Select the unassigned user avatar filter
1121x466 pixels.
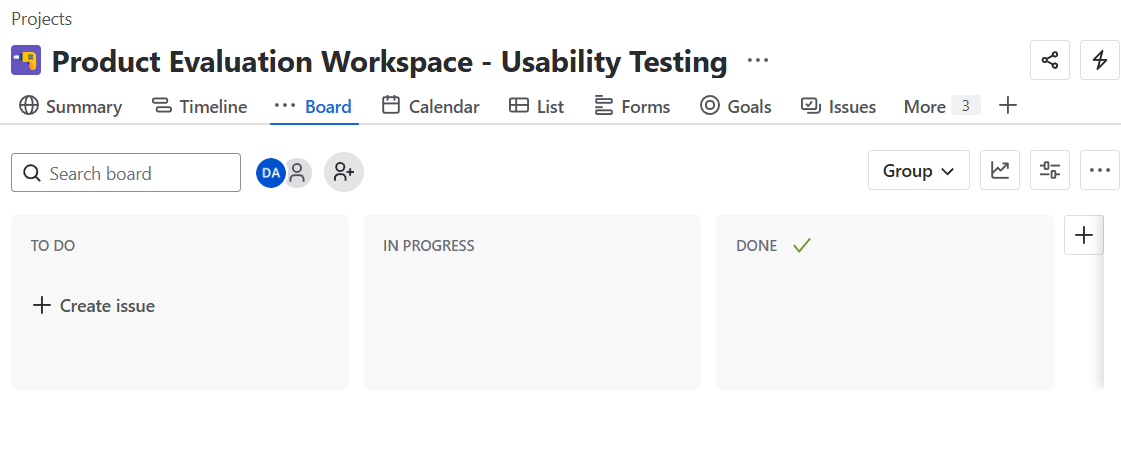(x=297, y=173)
